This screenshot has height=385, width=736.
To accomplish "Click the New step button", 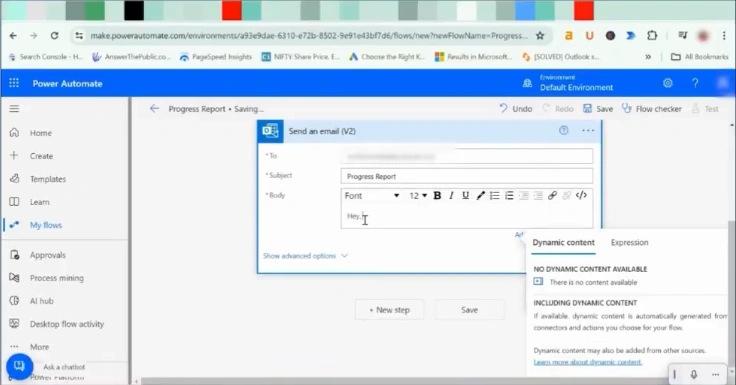I will pyautogui.click(x=389, y=310).
